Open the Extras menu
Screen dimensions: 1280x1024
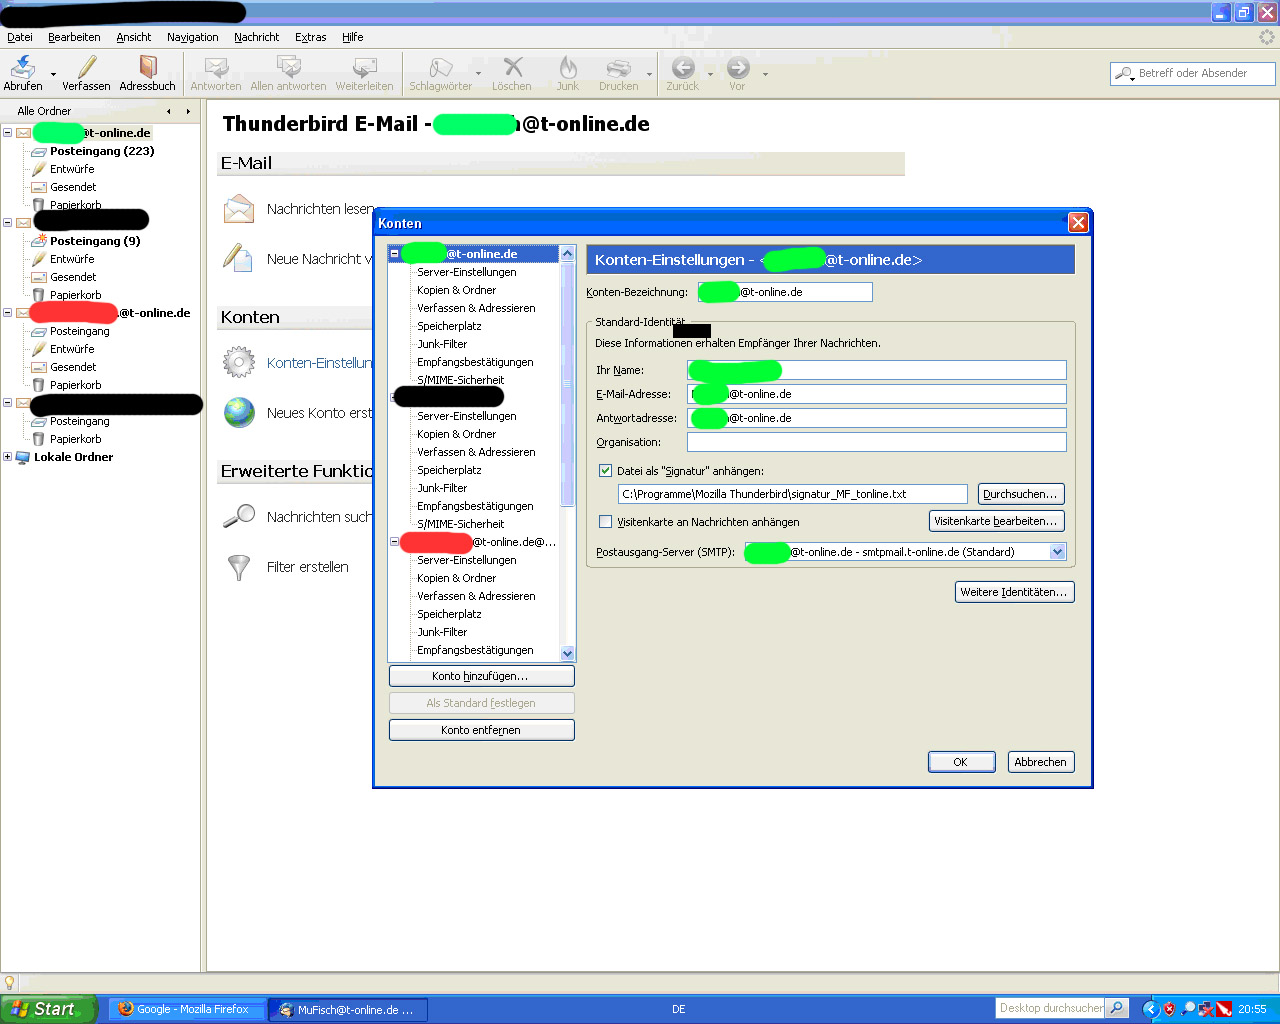(x=311, y=37)
